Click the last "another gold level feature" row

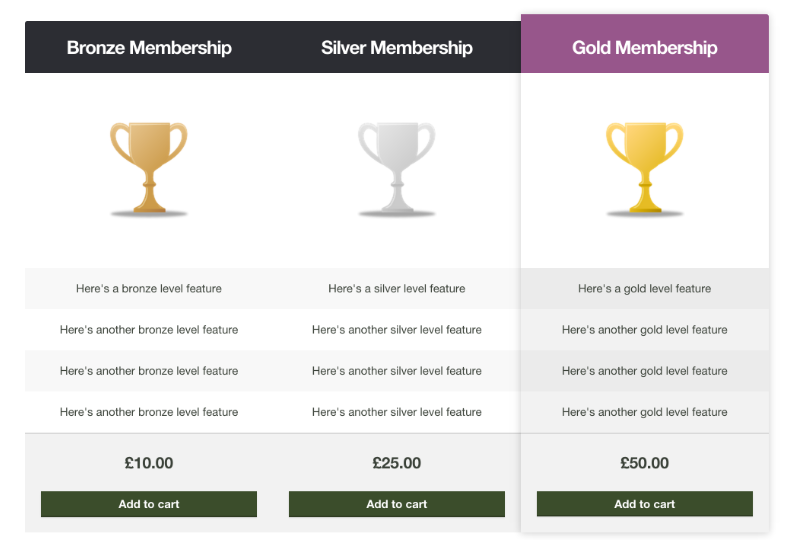point(645,412)
